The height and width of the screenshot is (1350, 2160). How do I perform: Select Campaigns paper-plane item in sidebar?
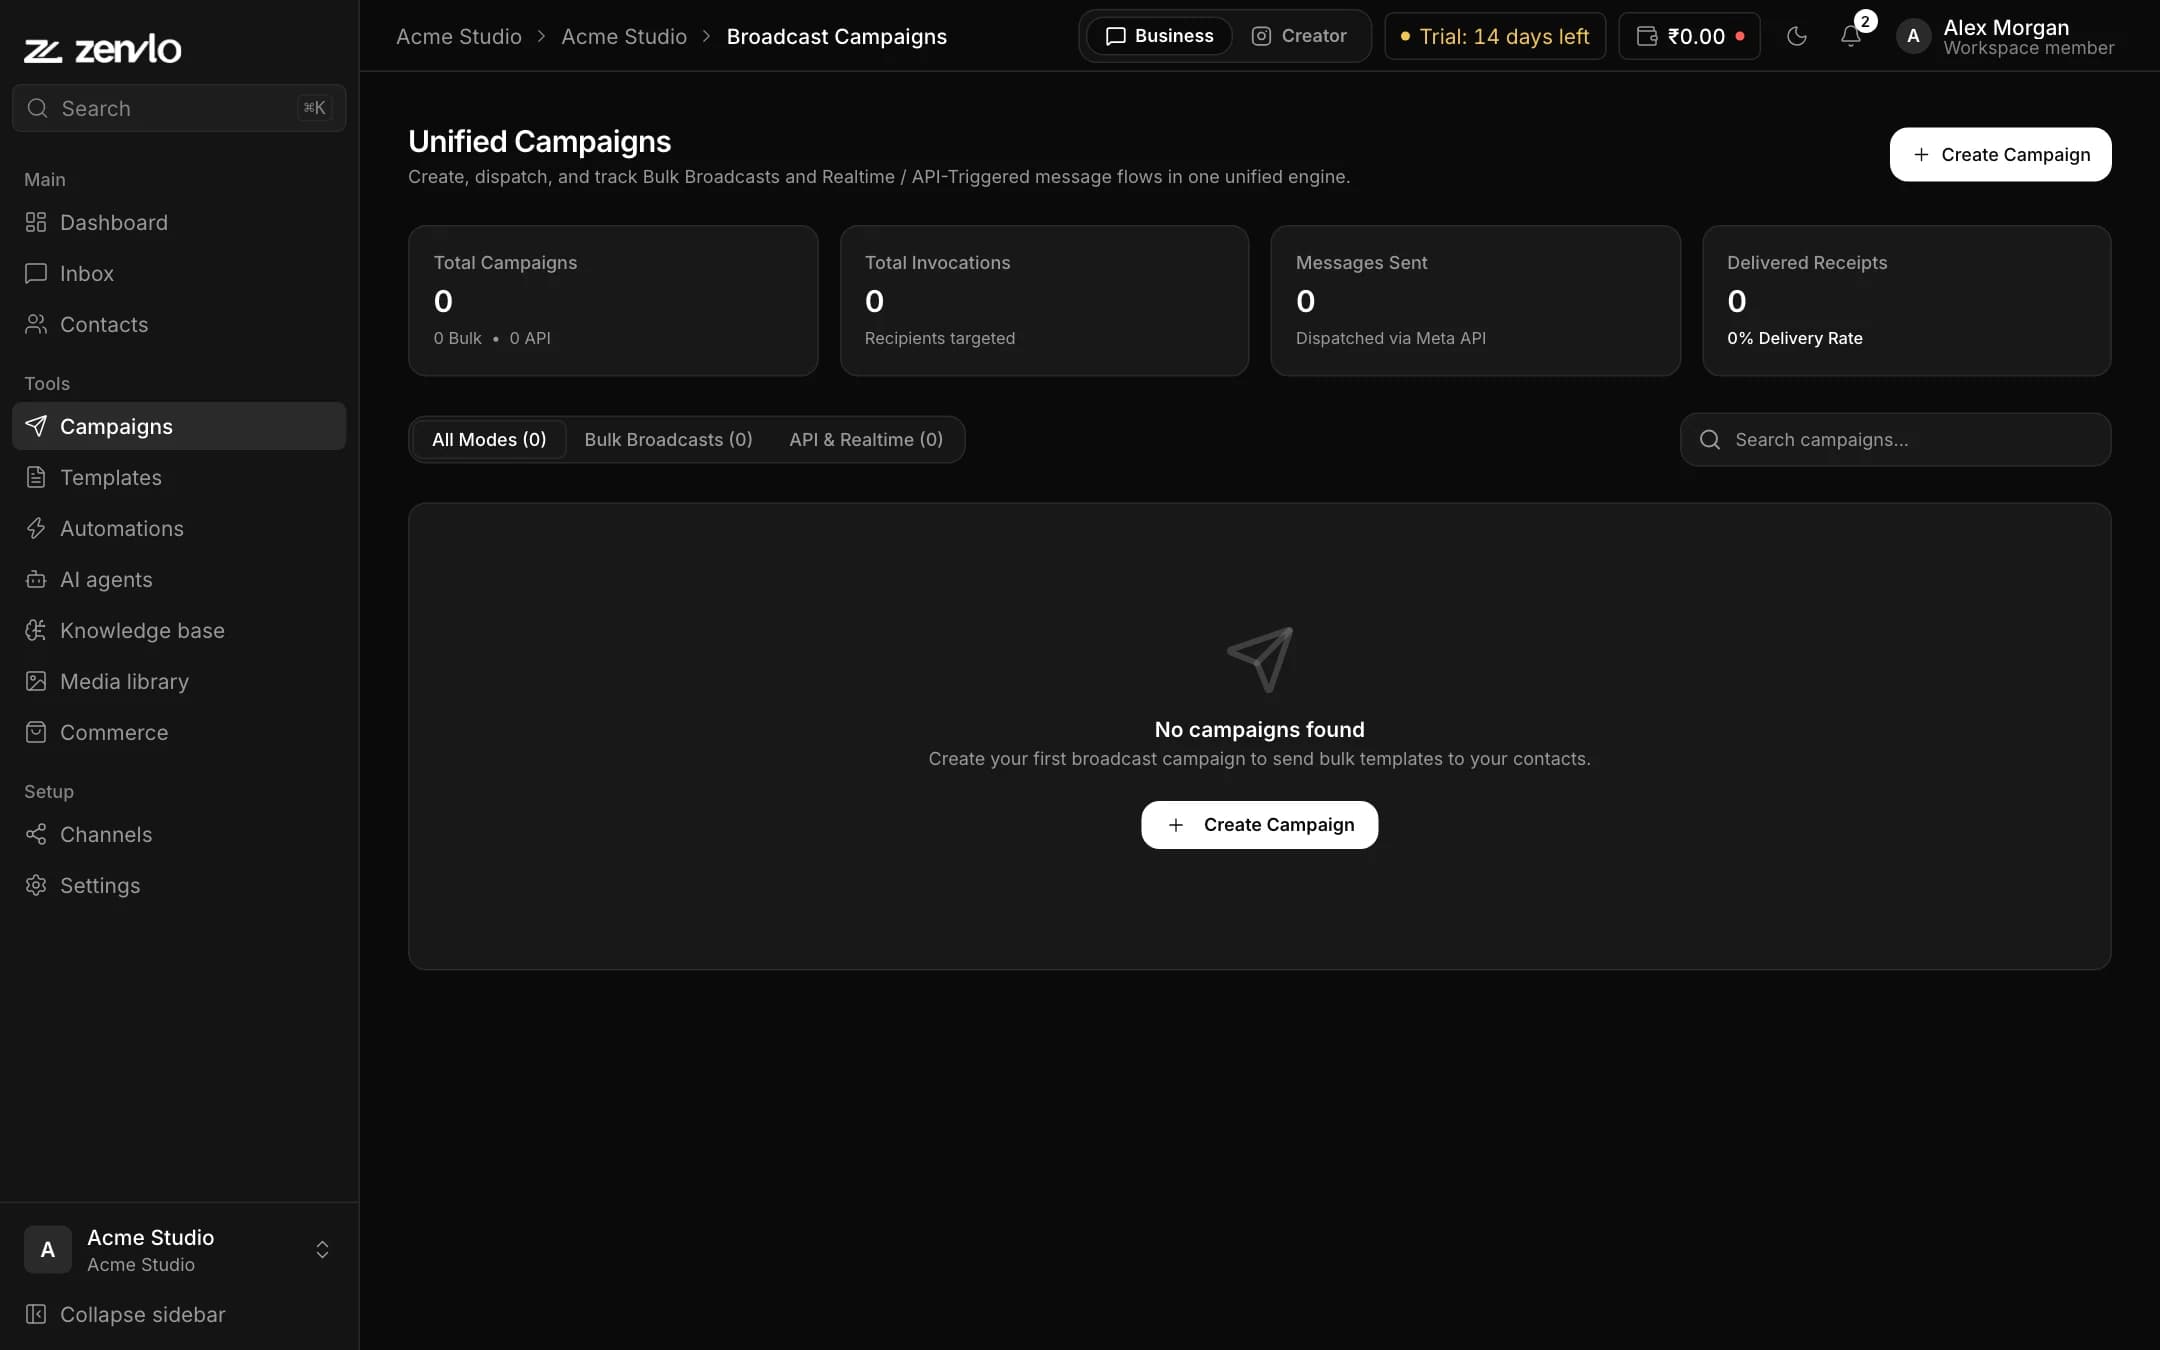tap(179, 426)
